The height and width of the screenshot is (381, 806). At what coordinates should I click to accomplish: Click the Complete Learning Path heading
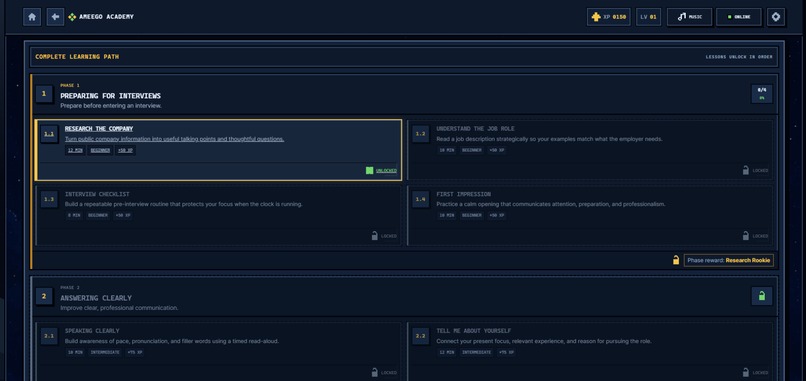pos(77,57)
